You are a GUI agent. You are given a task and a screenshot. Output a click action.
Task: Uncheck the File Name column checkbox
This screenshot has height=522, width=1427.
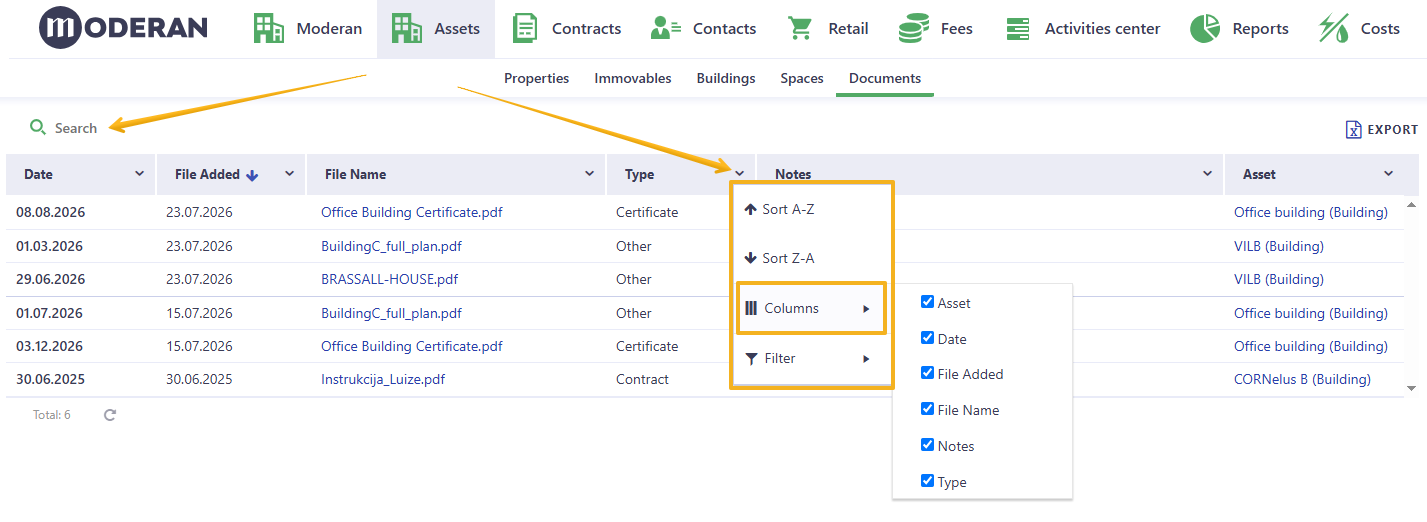[927, 409]
